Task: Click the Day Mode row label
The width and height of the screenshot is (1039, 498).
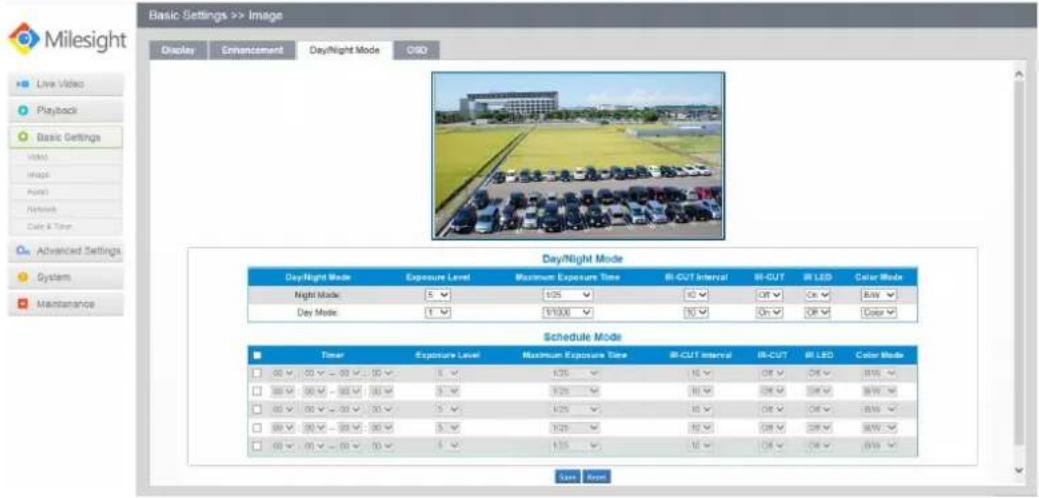Action: [317, 313]
